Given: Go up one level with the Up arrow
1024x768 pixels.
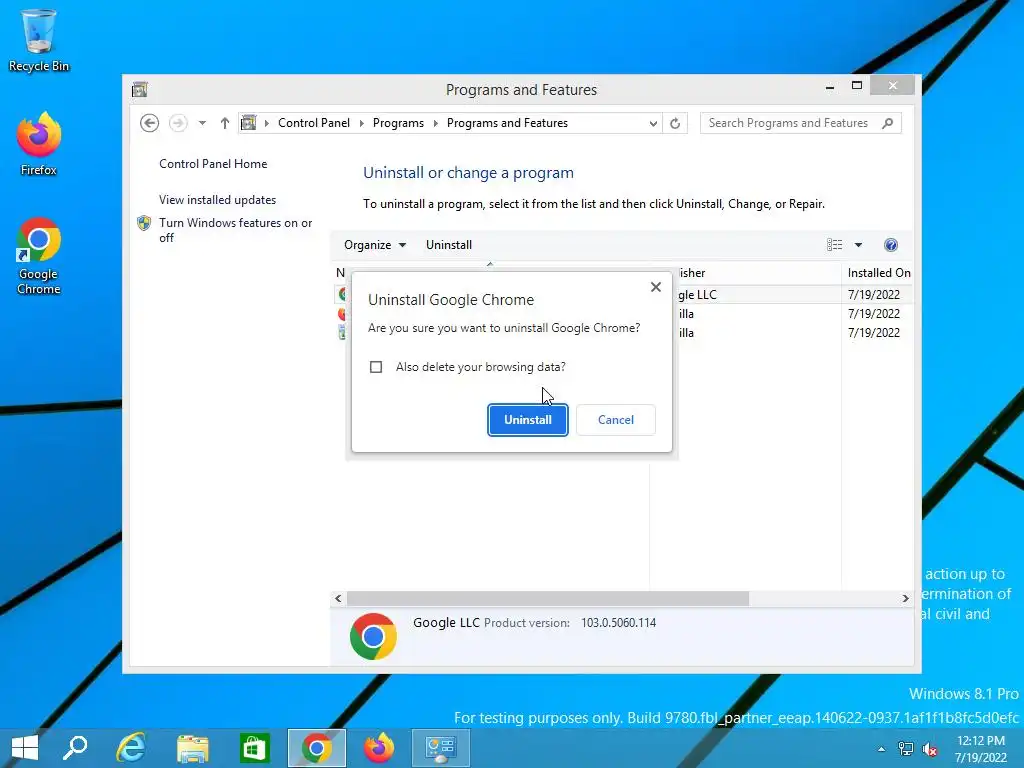Looking at the screenshot, I should (x=225, y=123).
